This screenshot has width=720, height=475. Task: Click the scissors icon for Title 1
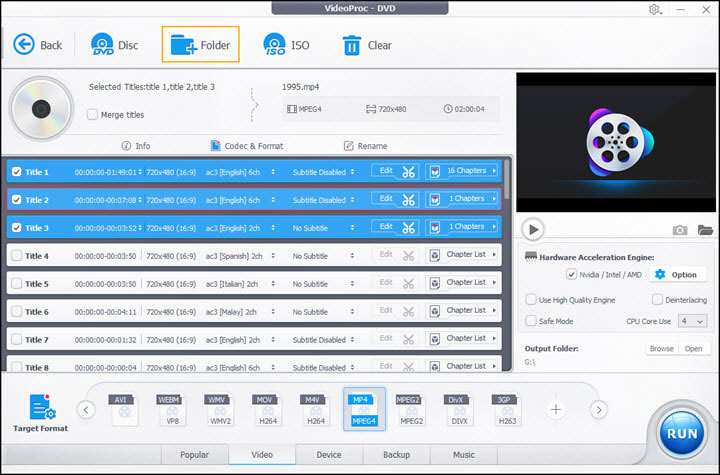coord(408,171)
